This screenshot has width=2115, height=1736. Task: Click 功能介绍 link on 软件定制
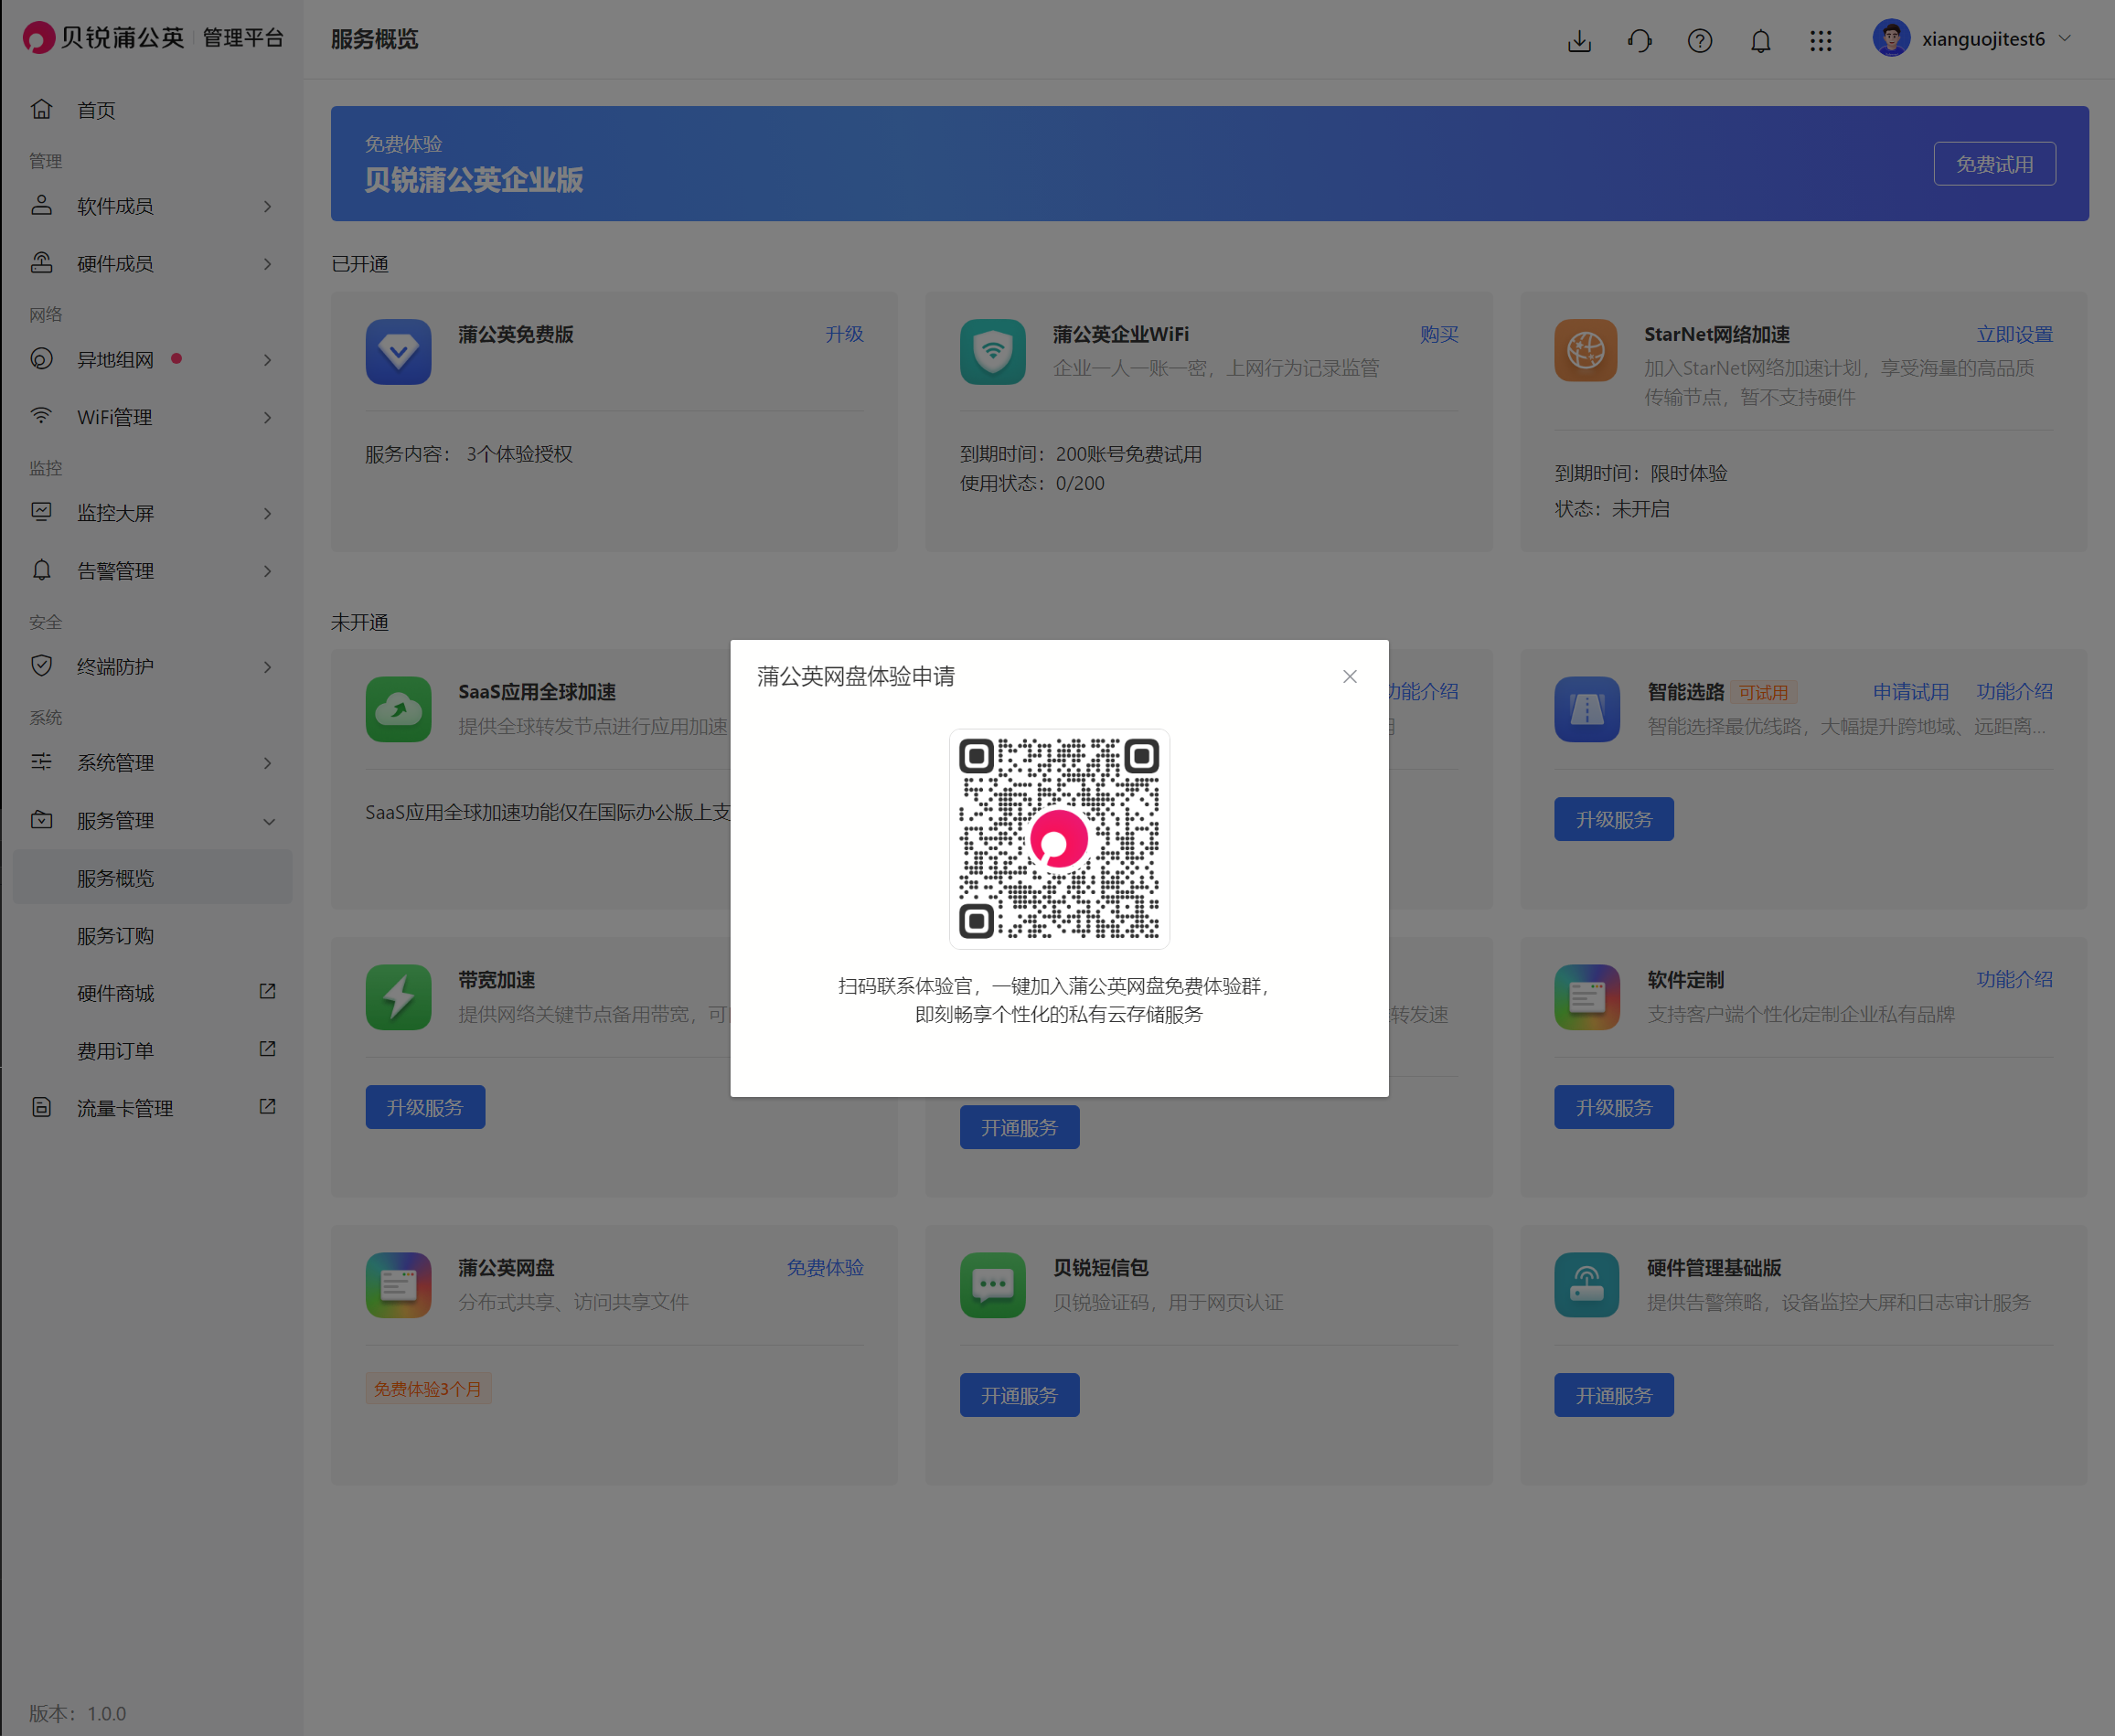tap(2014, 980)
